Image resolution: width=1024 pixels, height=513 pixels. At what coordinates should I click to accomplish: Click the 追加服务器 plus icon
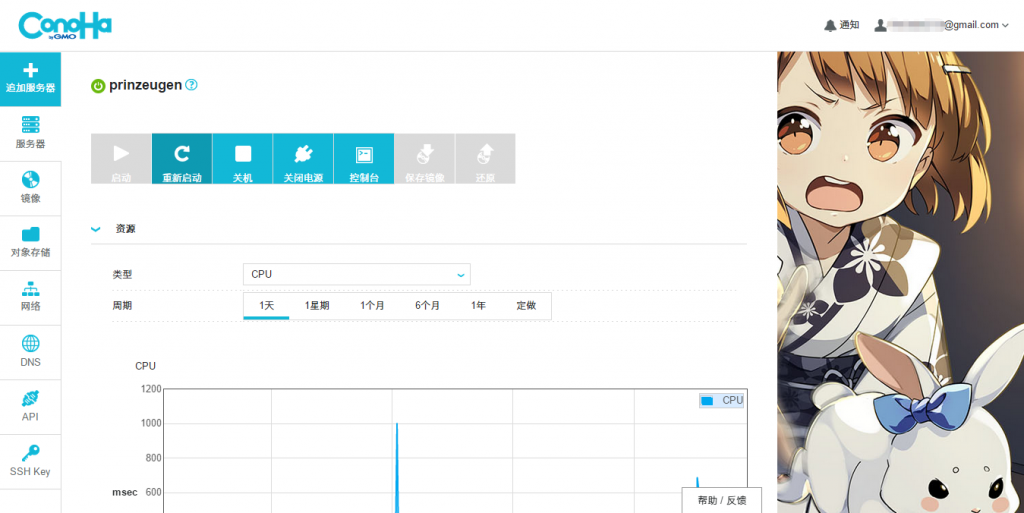pyautogui.click(x=30, y=71)
